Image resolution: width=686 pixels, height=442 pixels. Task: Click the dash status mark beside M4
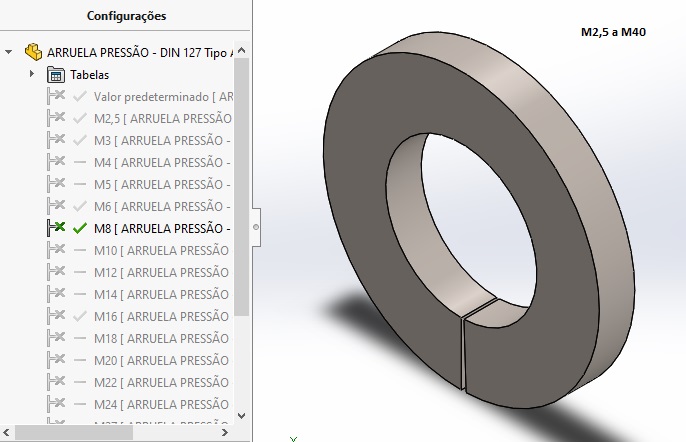[x=80, y=162]
